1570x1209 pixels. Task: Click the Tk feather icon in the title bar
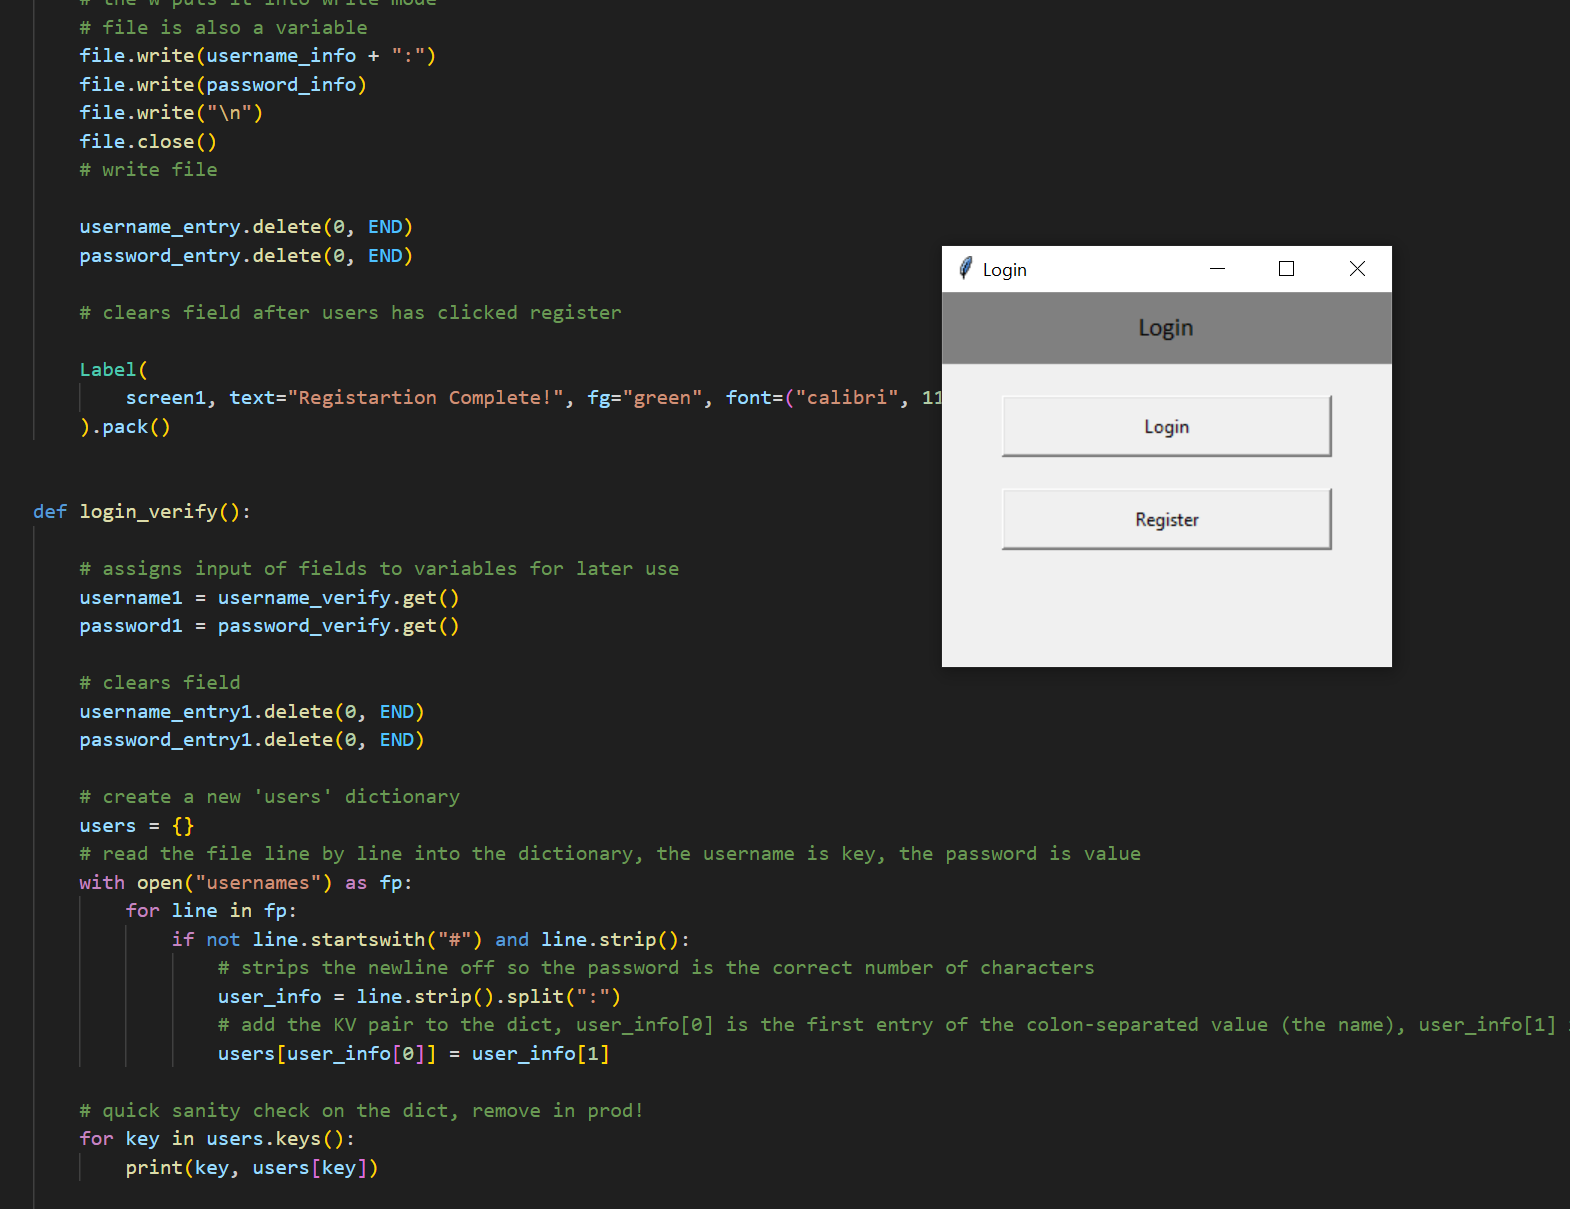(x=965, y=269)
